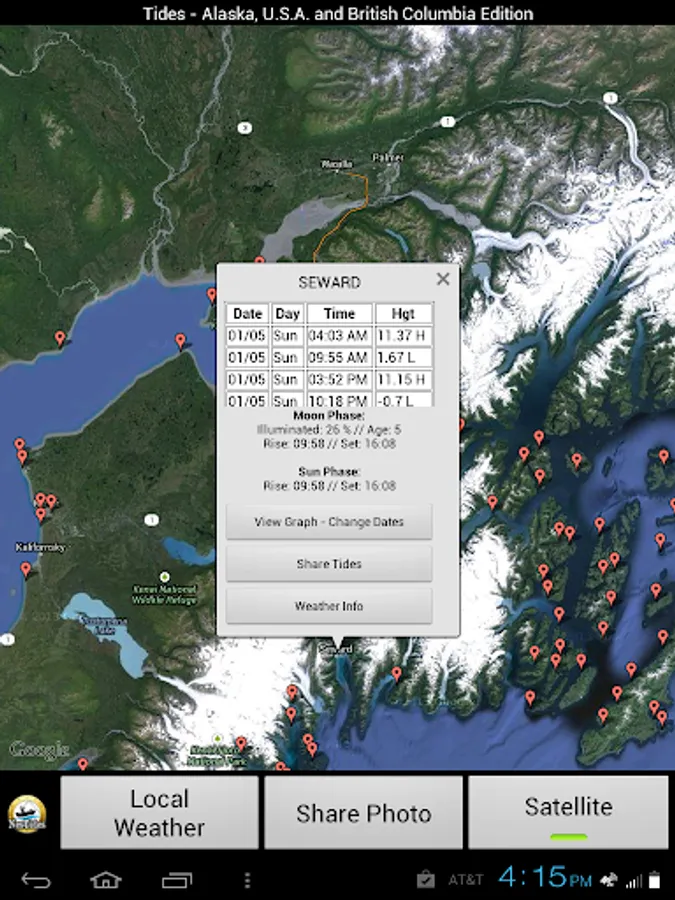Viewport: 675px width, 900px height.
Task: Select the 03:52 PM time cell
Action: click(339, 379)
